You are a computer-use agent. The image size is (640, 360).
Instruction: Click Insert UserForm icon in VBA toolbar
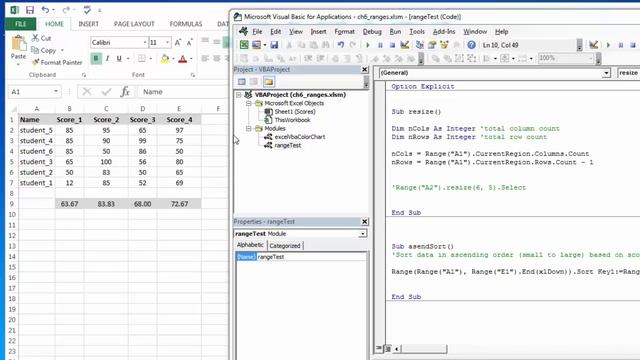256,45
